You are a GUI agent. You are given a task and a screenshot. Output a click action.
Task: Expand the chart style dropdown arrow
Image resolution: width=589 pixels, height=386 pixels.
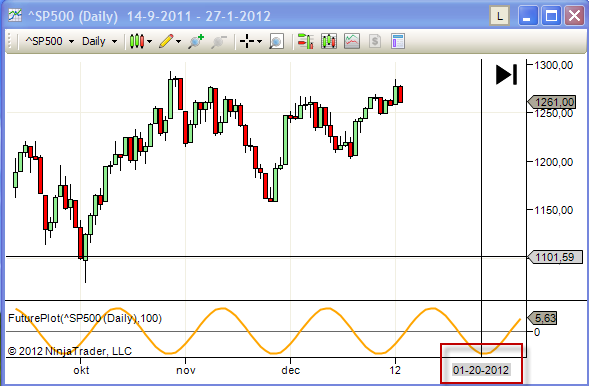click(149, 41)
